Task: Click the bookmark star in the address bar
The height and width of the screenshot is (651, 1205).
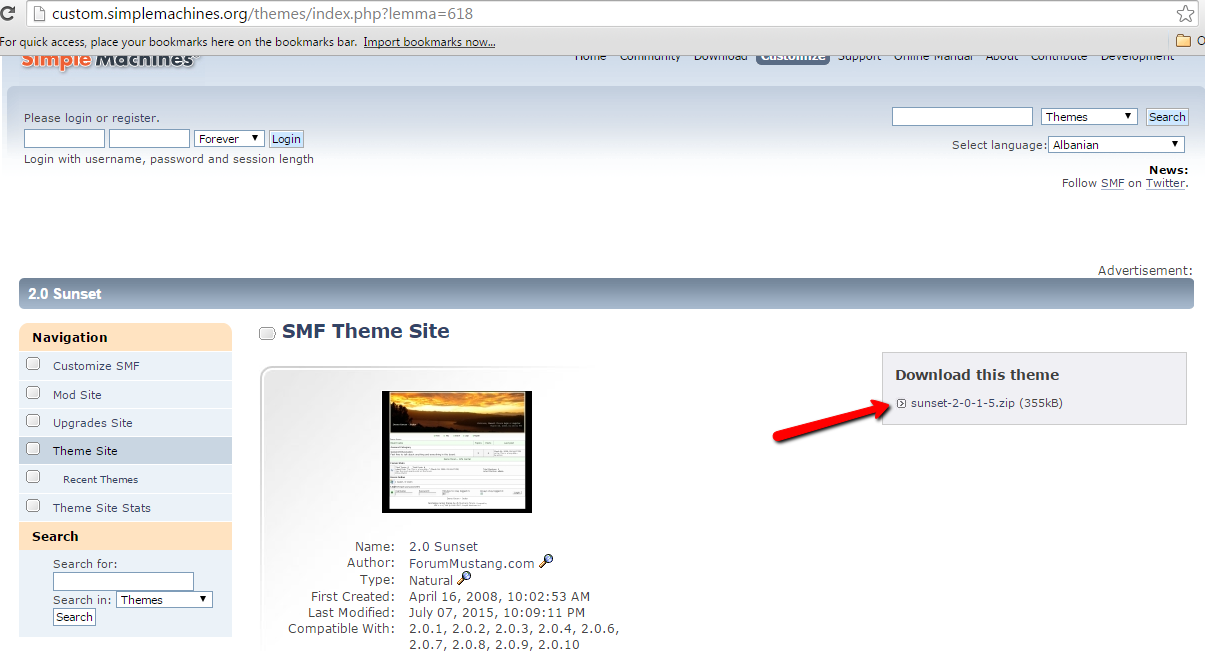Action: point(1184,14)
